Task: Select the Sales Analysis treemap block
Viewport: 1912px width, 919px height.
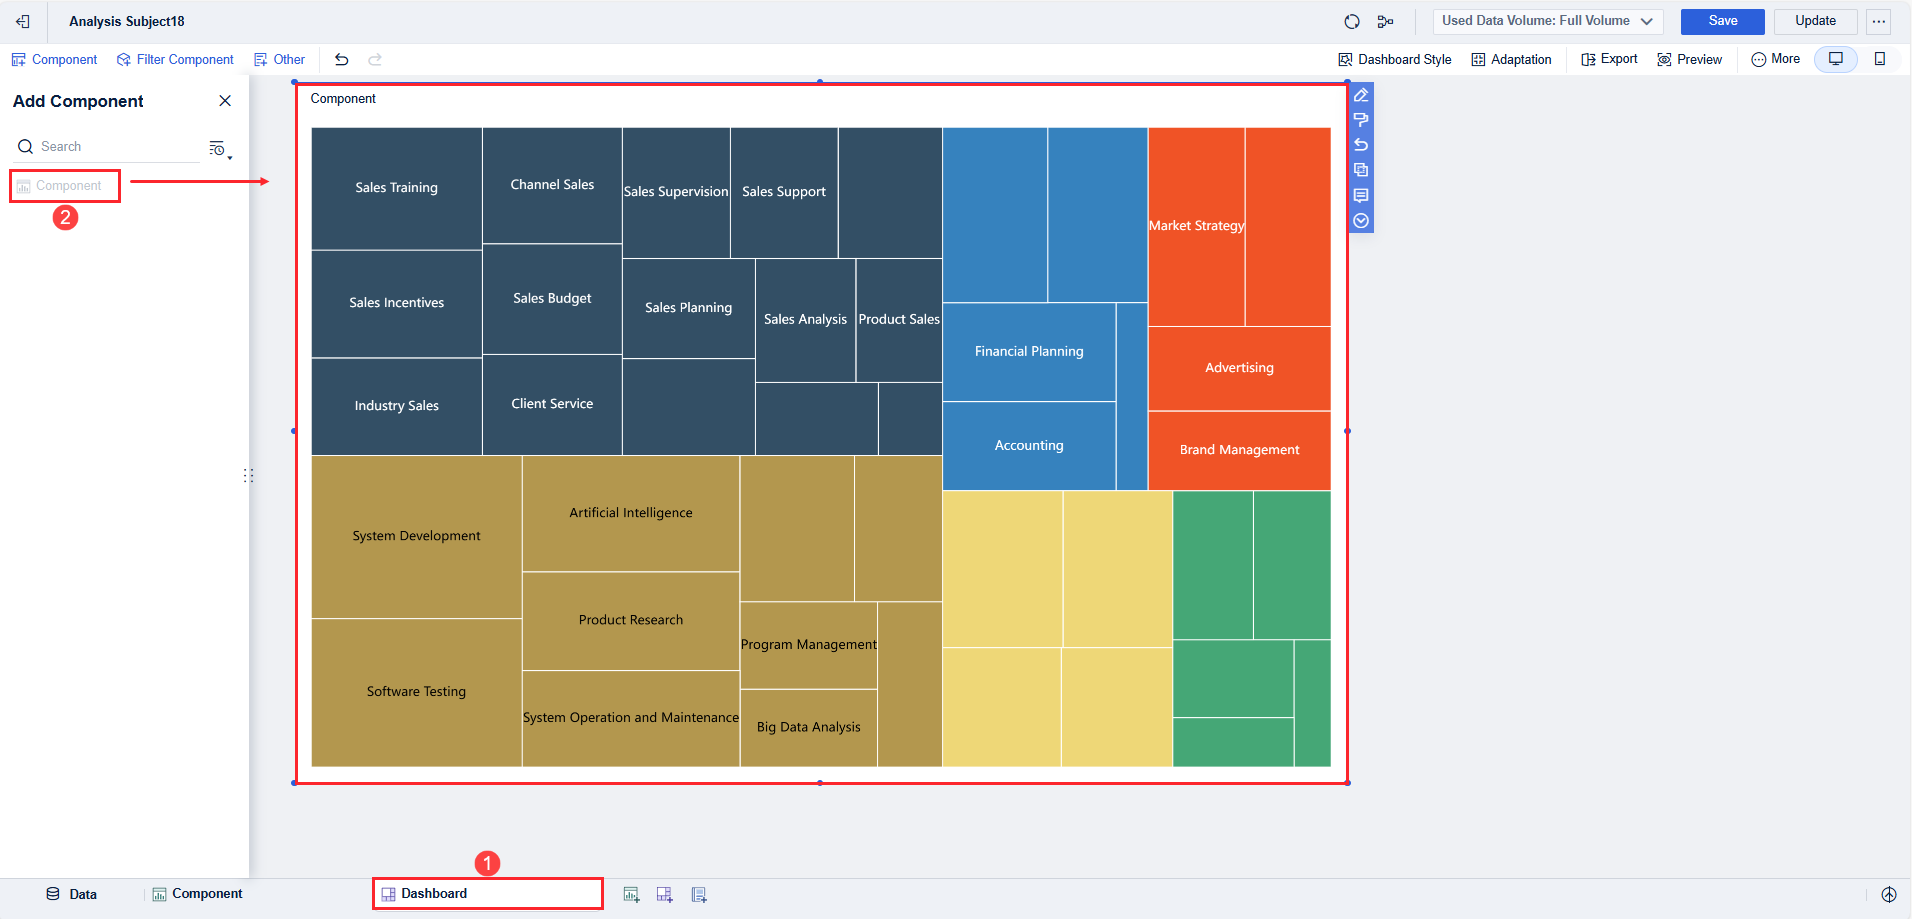Action: 806,320
